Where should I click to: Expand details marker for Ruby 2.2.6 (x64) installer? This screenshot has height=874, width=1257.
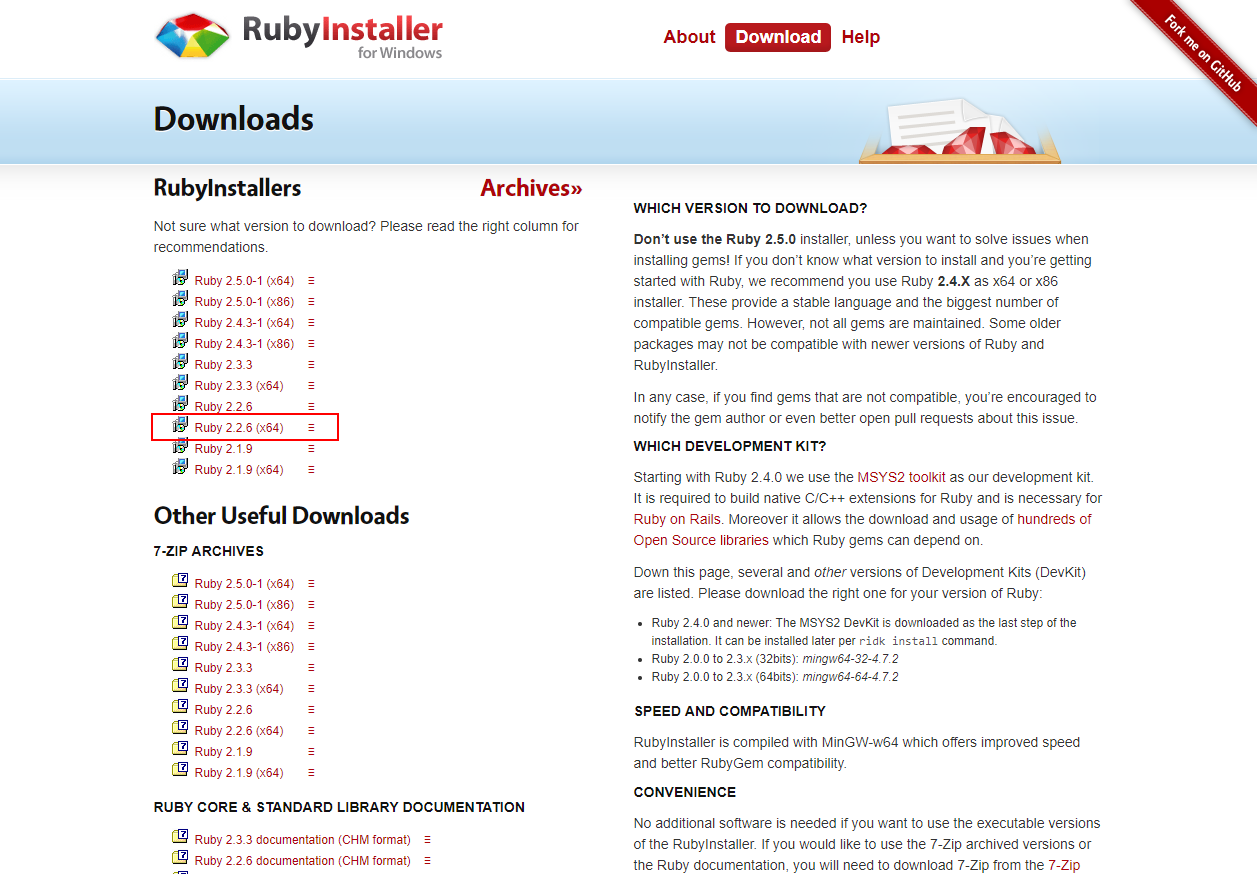pos(311,428)
